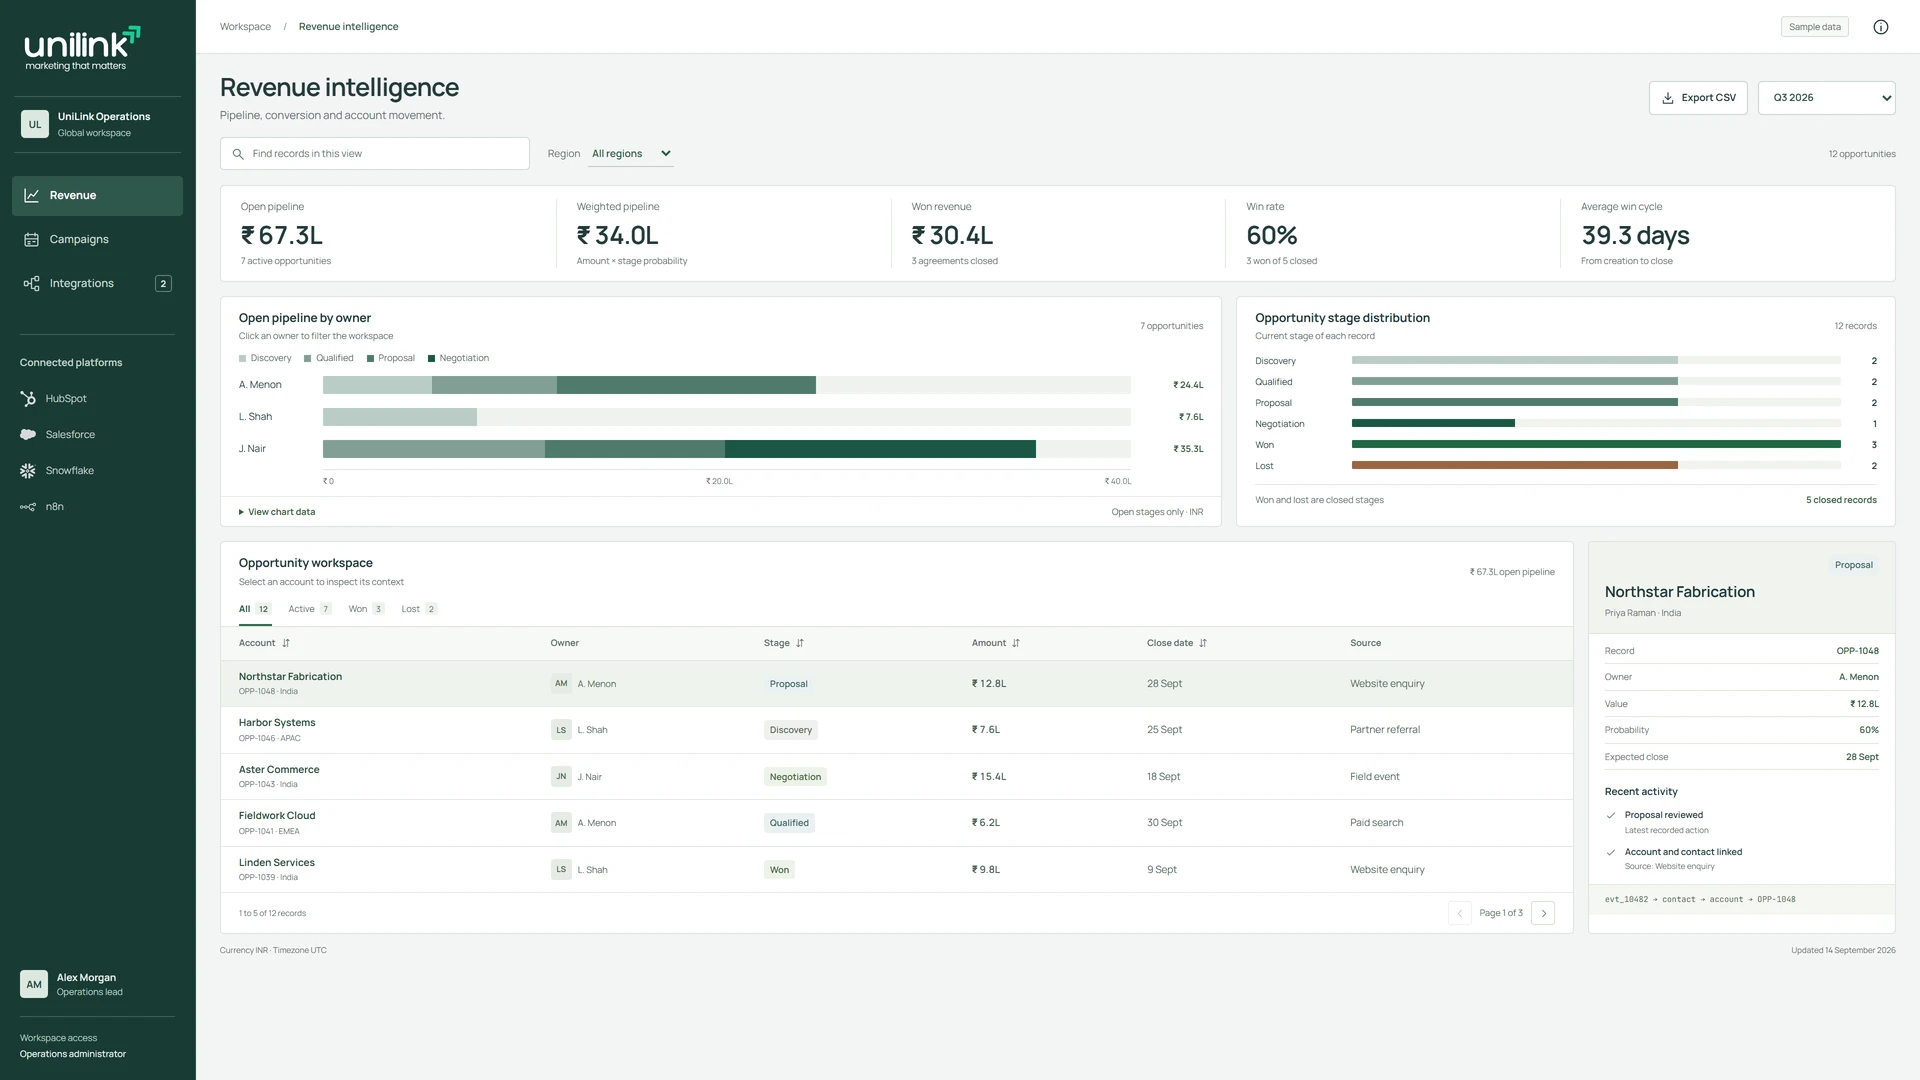
Task: Click the Campaigns calendar icon
Action: point(32,240)
